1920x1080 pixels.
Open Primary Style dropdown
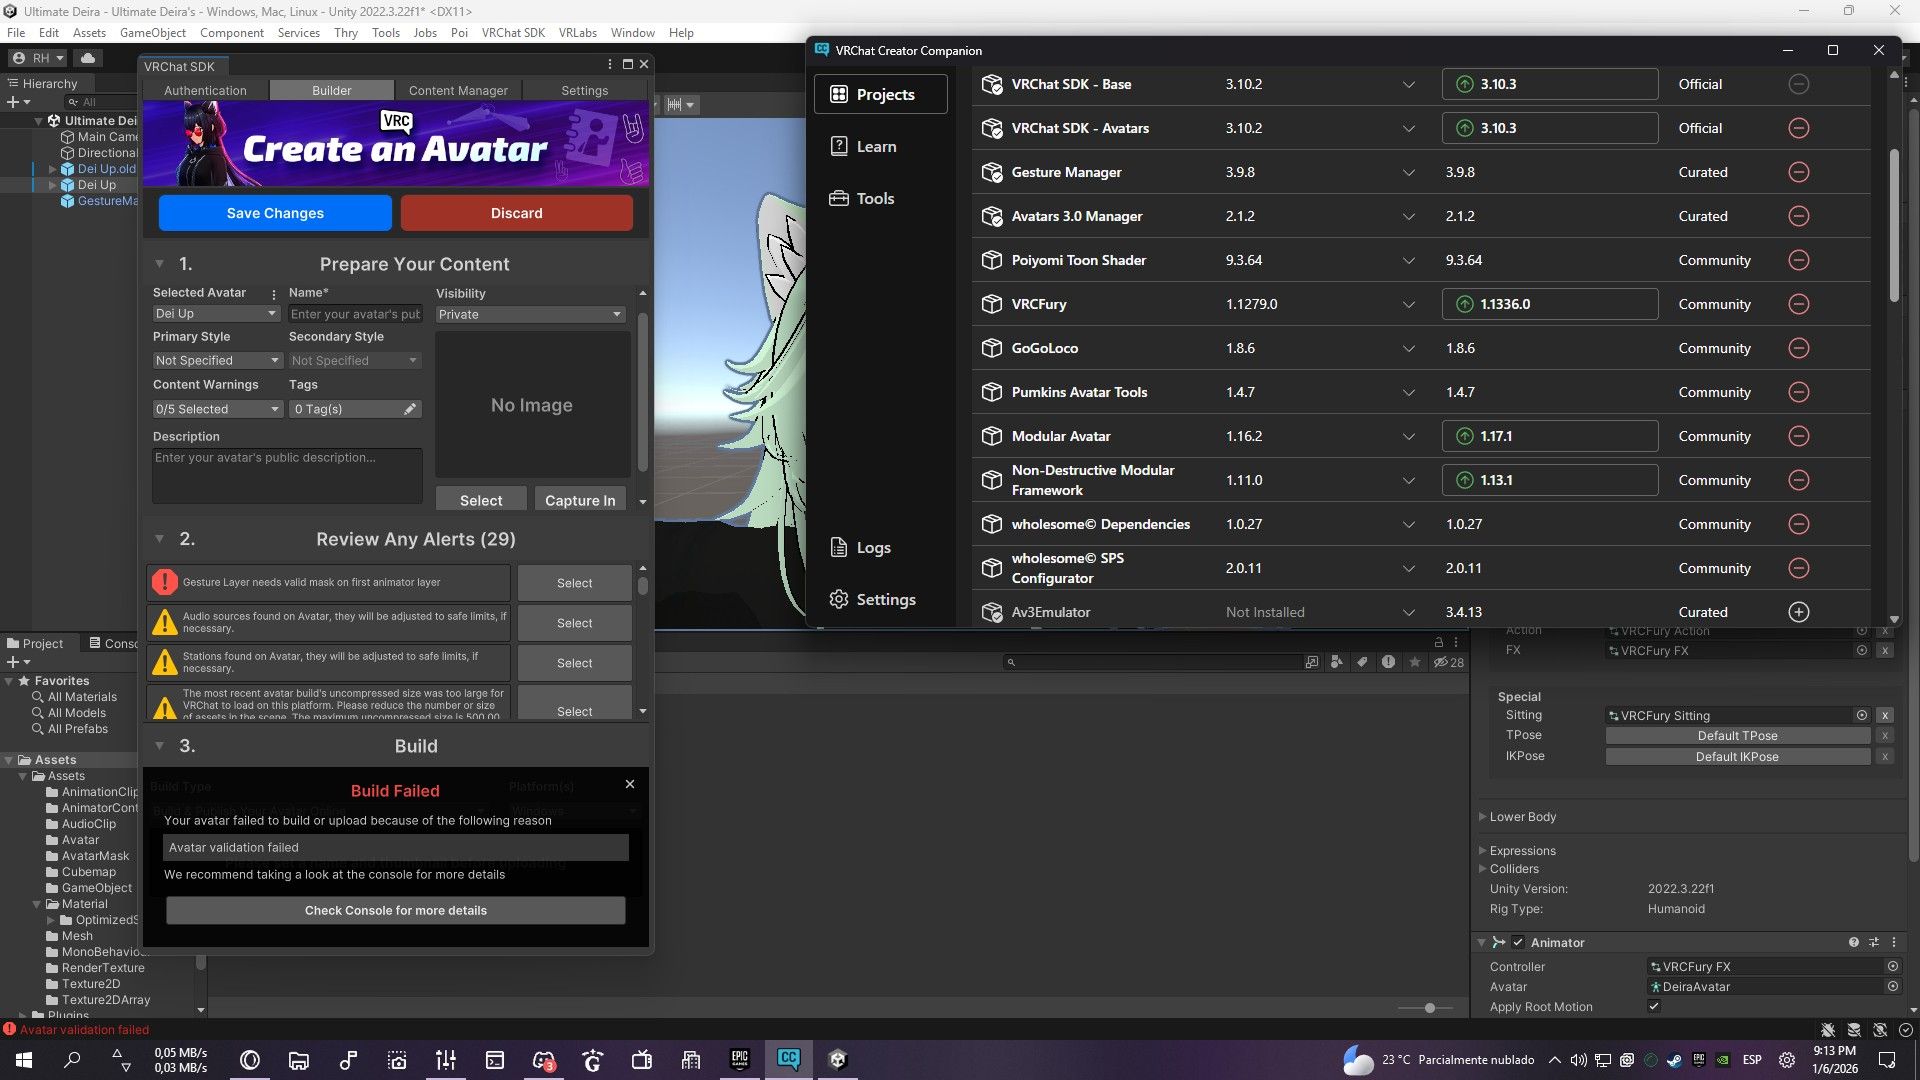(217, 361)
